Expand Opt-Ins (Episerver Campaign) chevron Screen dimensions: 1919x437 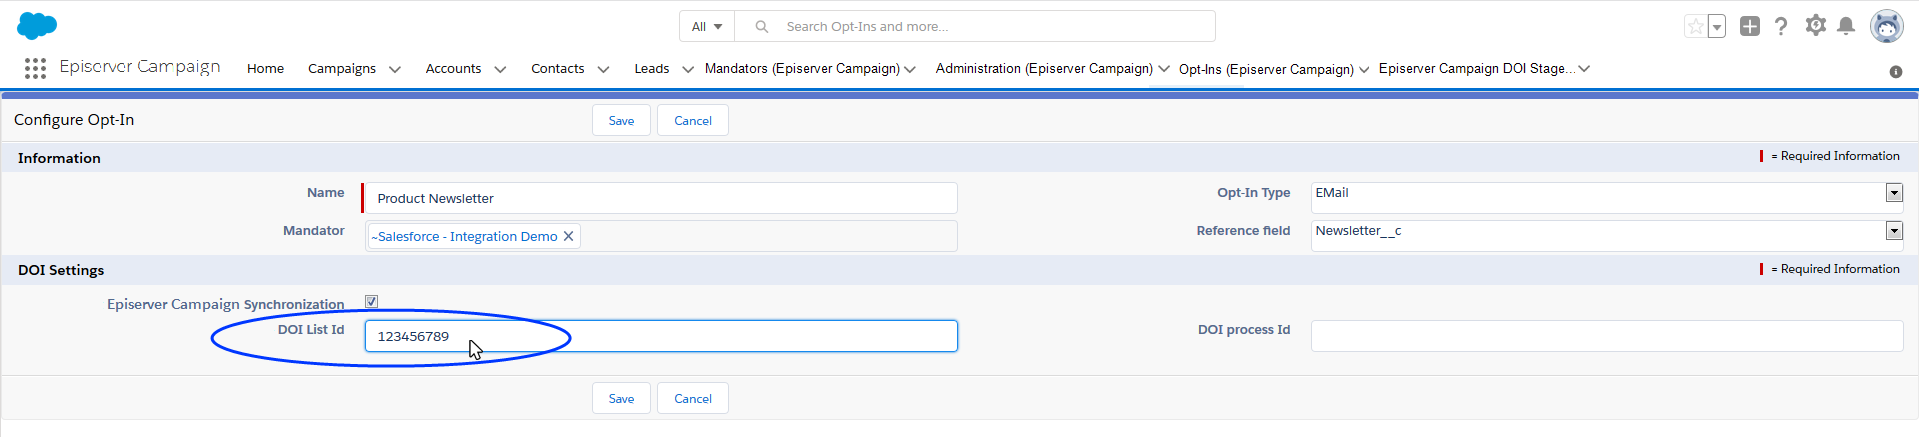1364,69
